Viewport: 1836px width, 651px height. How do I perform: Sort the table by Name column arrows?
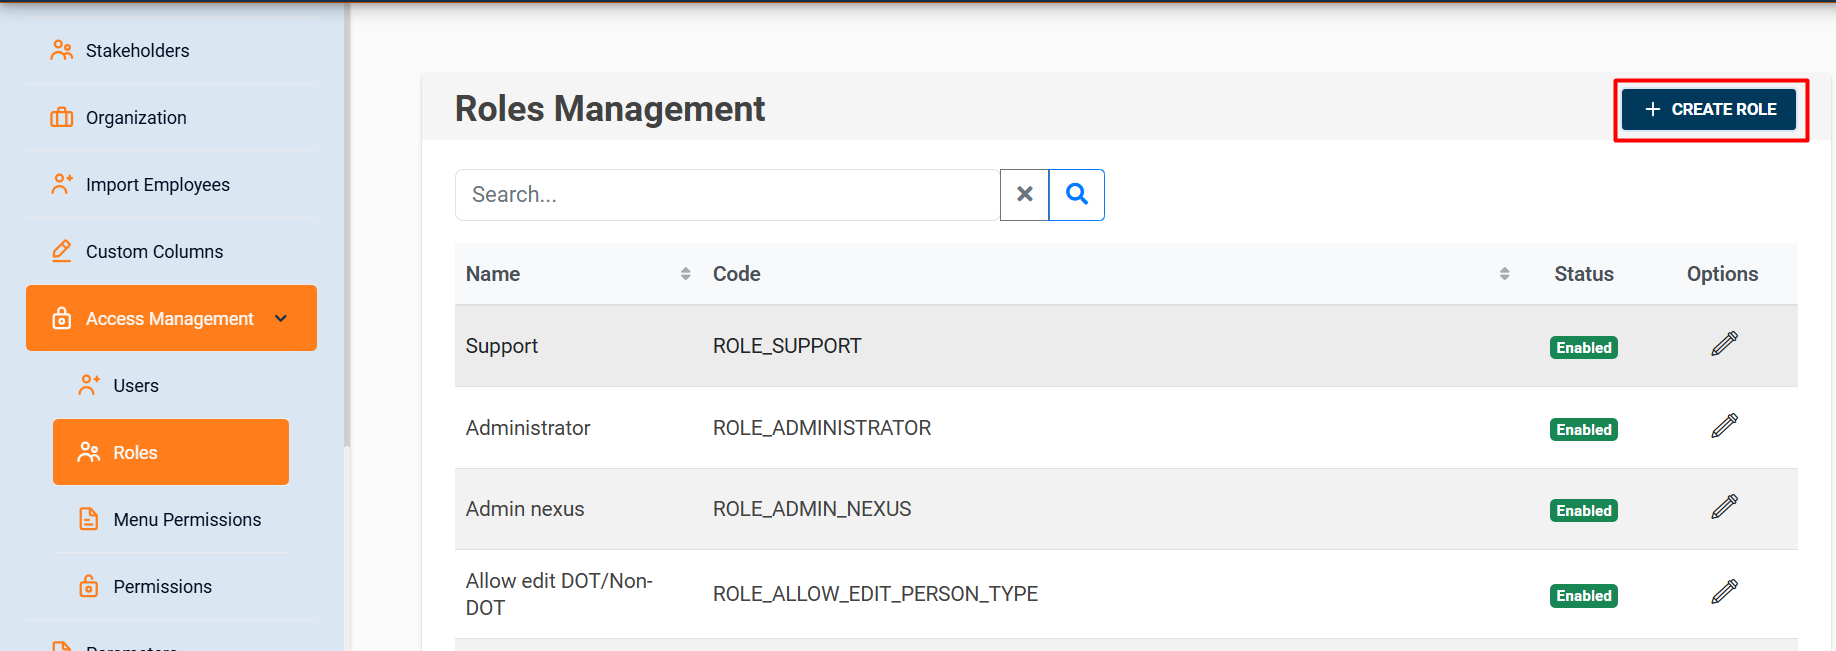(685, 274)
